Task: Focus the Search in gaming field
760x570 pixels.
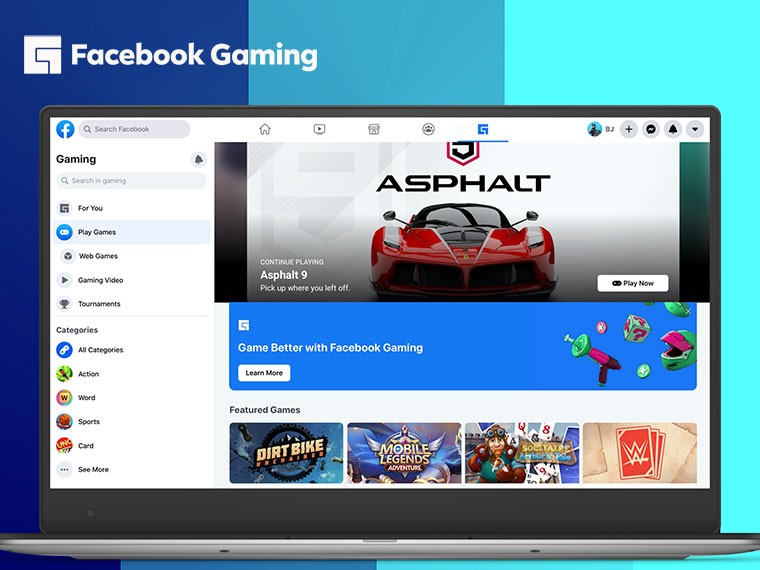Action: click(x=131, y=181)
